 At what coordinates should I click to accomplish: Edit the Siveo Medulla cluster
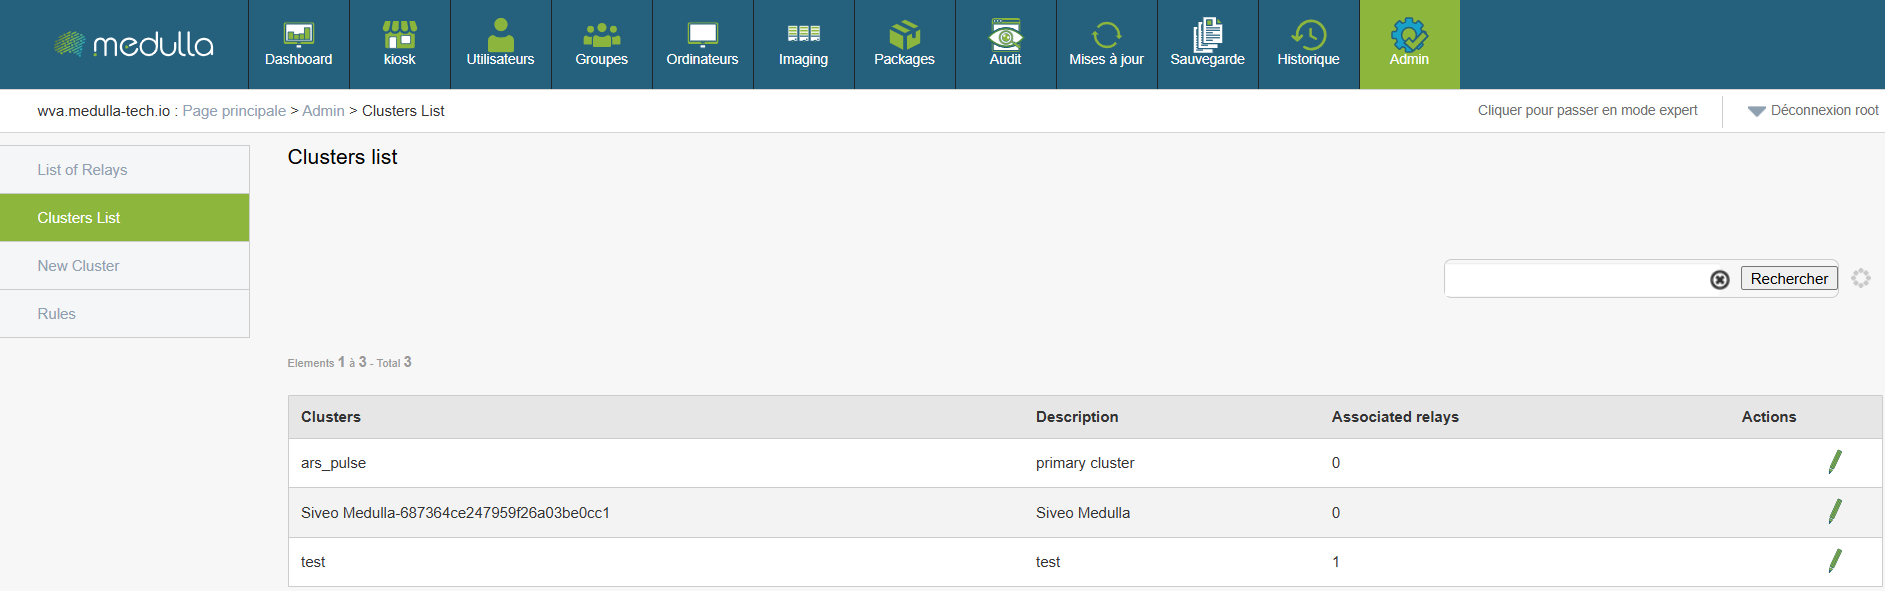tap(1834, 512)
